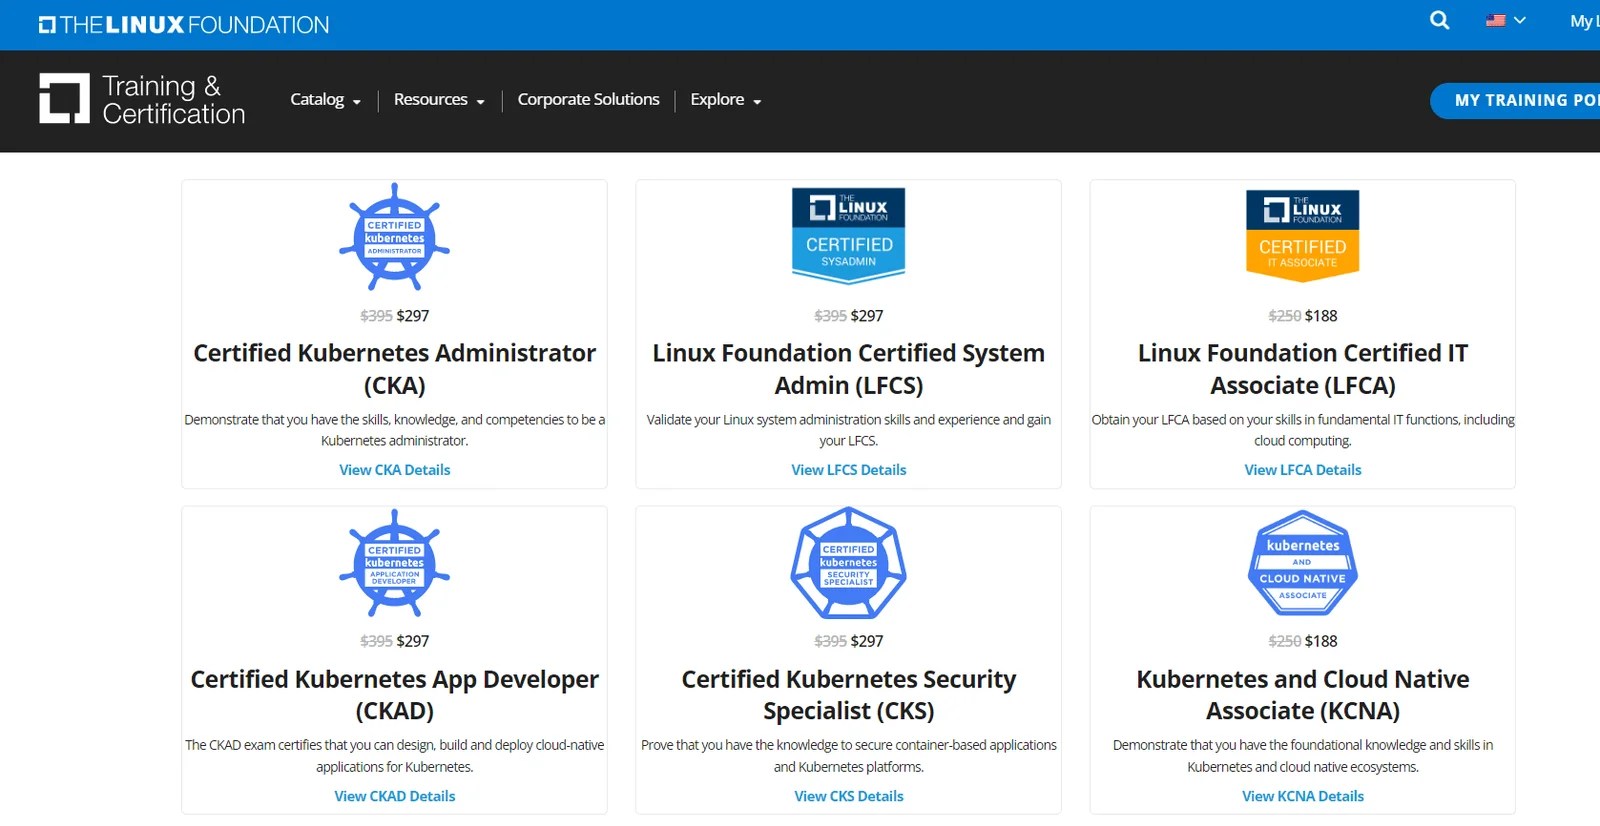This screenshot has height=826, width=1600.
Task: Select the CKS price $395 $297
Action: (849, 641)
